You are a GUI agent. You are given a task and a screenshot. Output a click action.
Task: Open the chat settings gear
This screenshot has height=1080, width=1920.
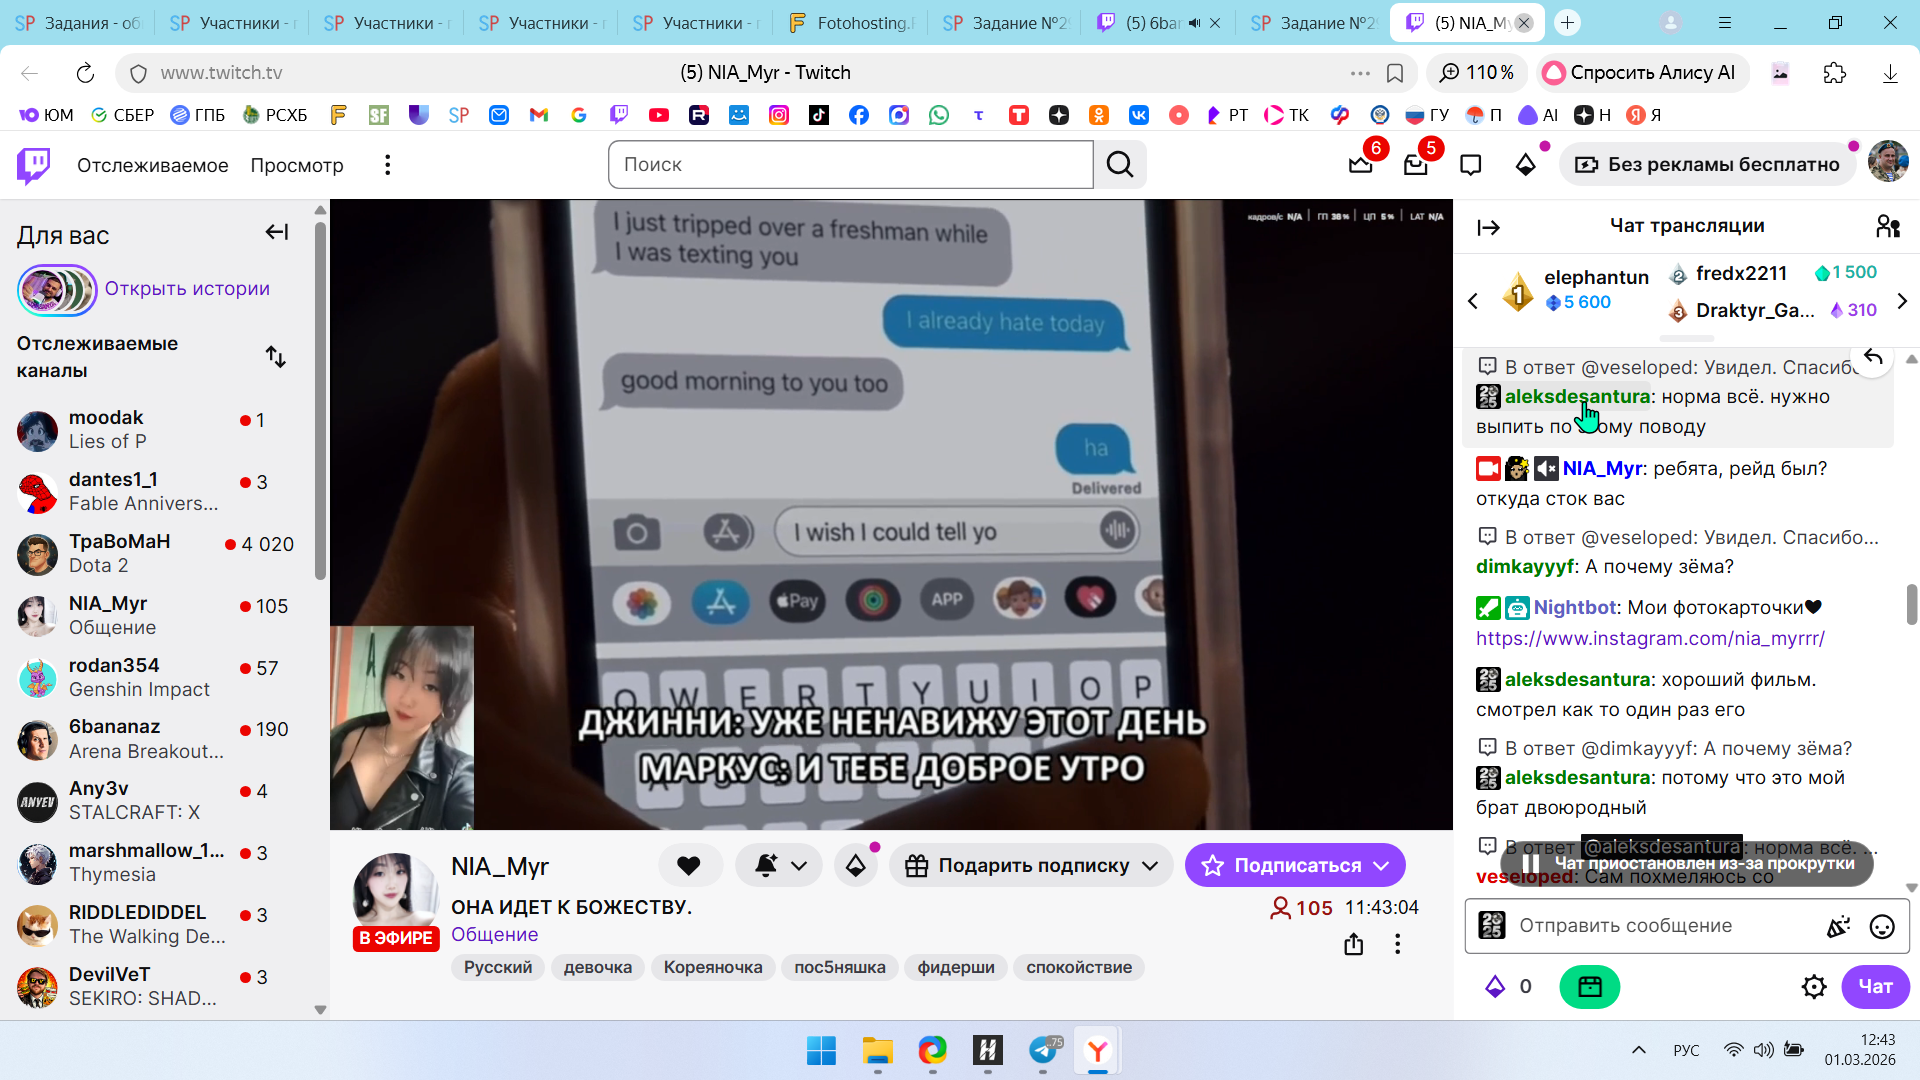coord(1814,987)
